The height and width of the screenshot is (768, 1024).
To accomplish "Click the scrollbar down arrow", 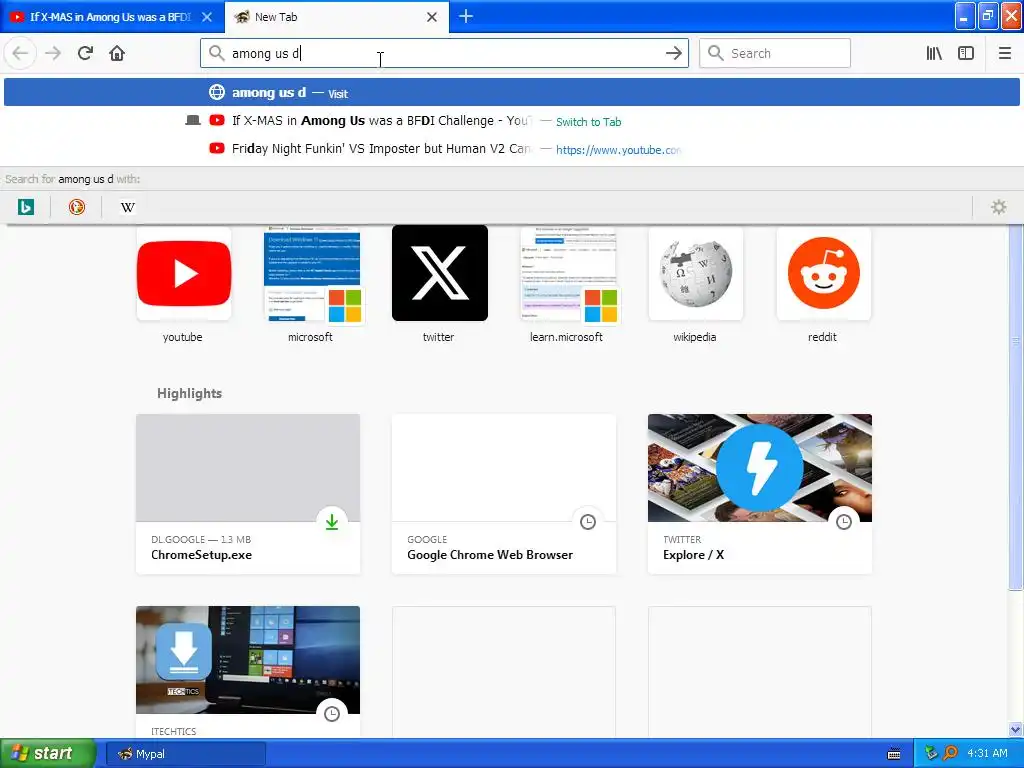I will [1016, 729].
